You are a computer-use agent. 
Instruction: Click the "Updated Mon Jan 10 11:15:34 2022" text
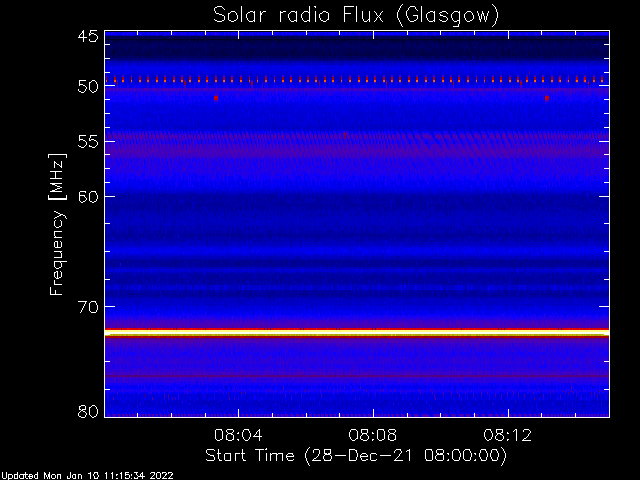[x=87, y=476]
